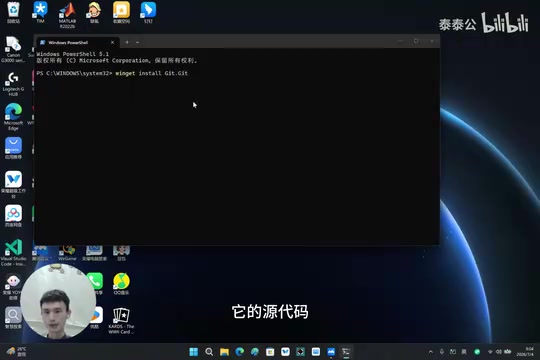Click the green circular tray icon
Viewport: 540px width, 360px height.
pyautogui.click(x=477, y=352)
